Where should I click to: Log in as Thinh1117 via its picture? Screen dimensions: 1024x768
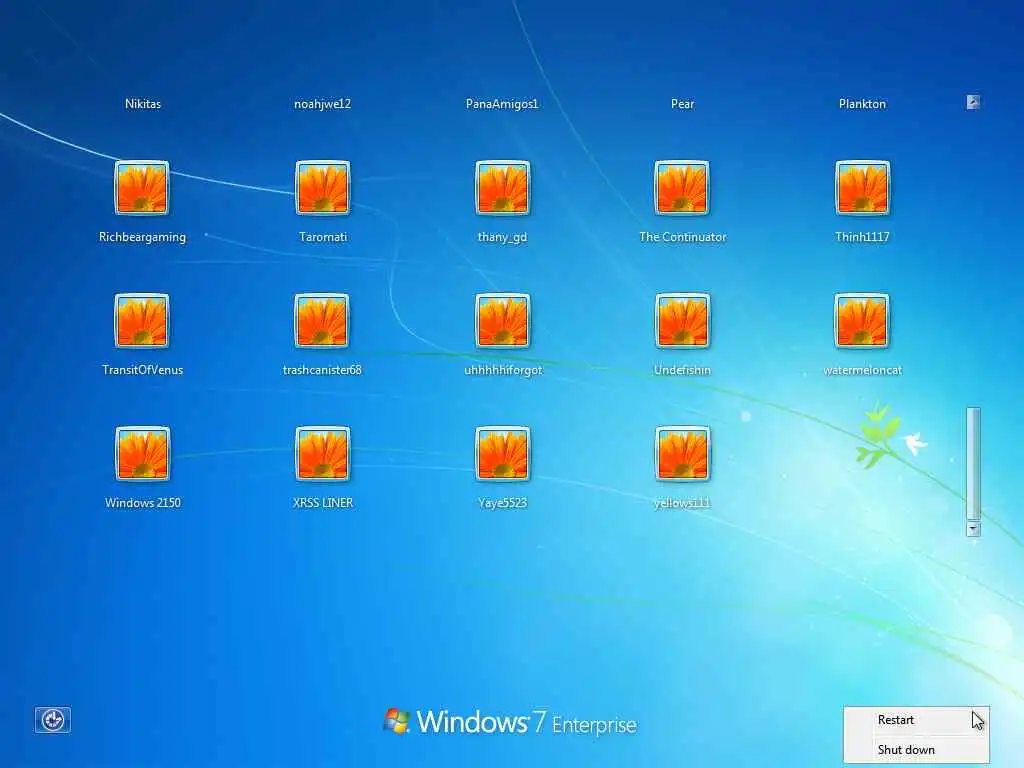pyautogui.click(x=862, y=188)
